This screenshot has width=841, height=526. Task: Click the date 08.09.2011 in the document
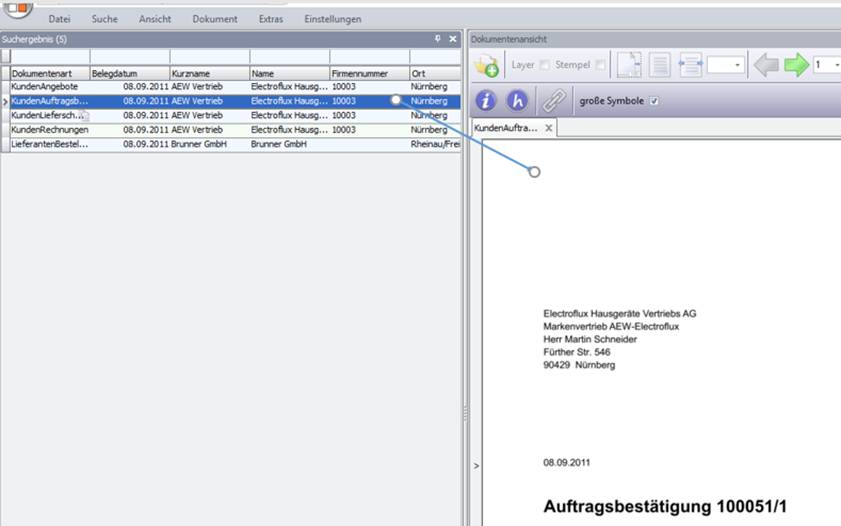coord(566,463)
